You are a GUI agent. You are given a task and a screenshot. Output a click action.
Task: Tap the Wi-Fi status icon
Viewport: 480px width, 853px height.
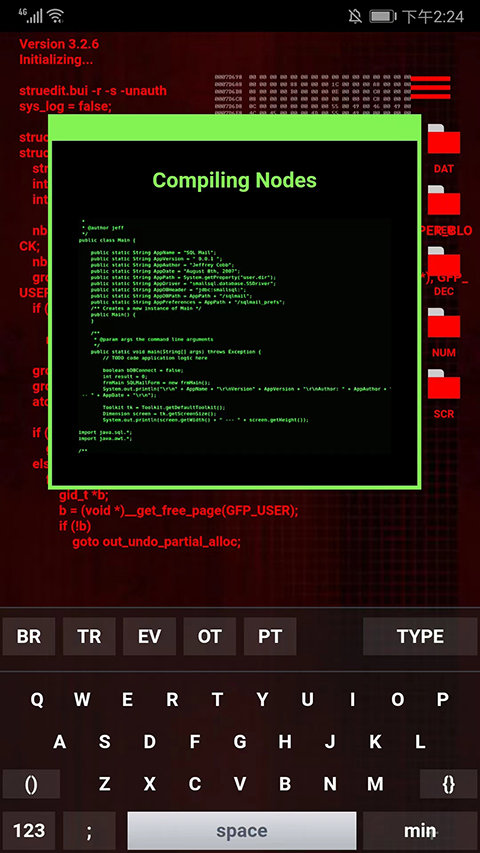click(56, 16)
